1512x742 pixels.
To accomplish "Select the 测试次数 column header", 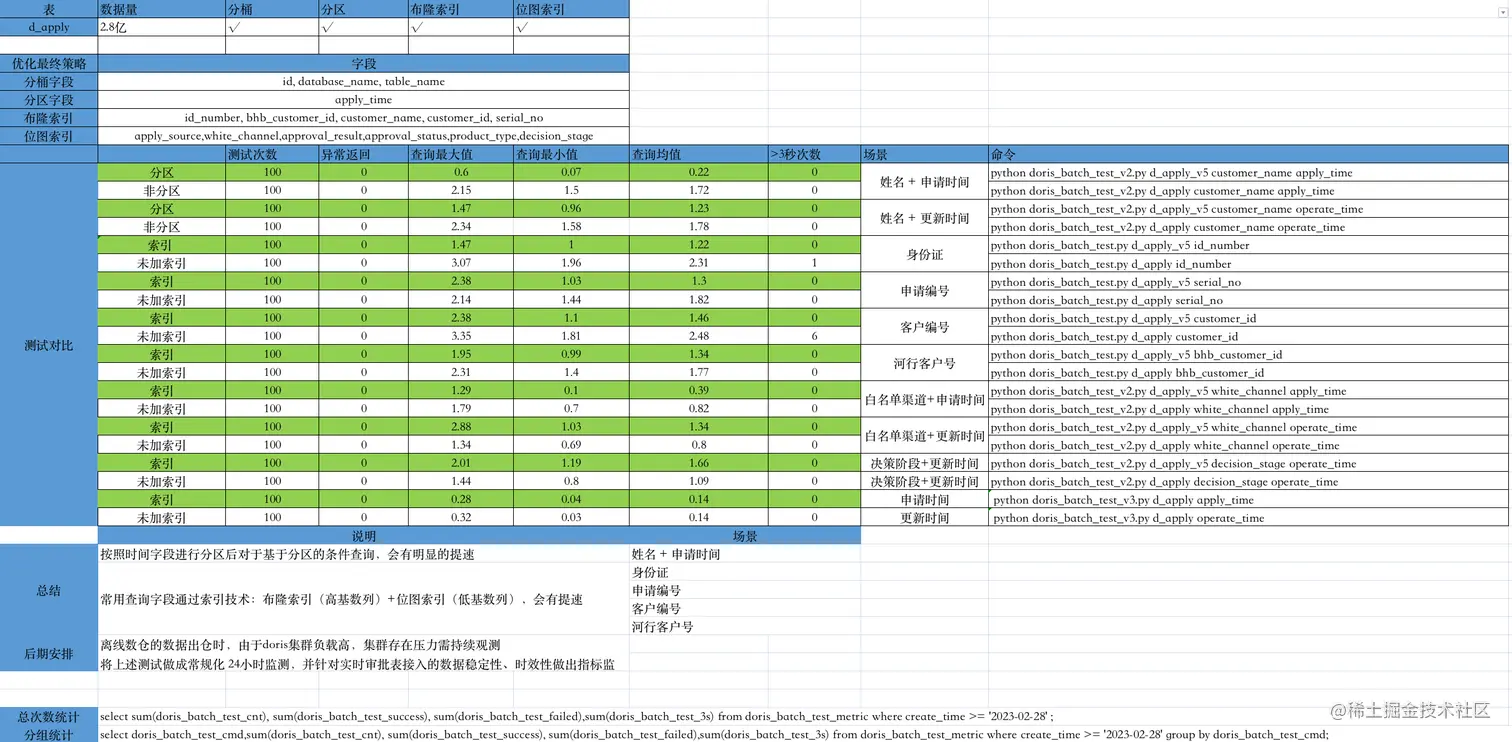I will tap(272, 154).
